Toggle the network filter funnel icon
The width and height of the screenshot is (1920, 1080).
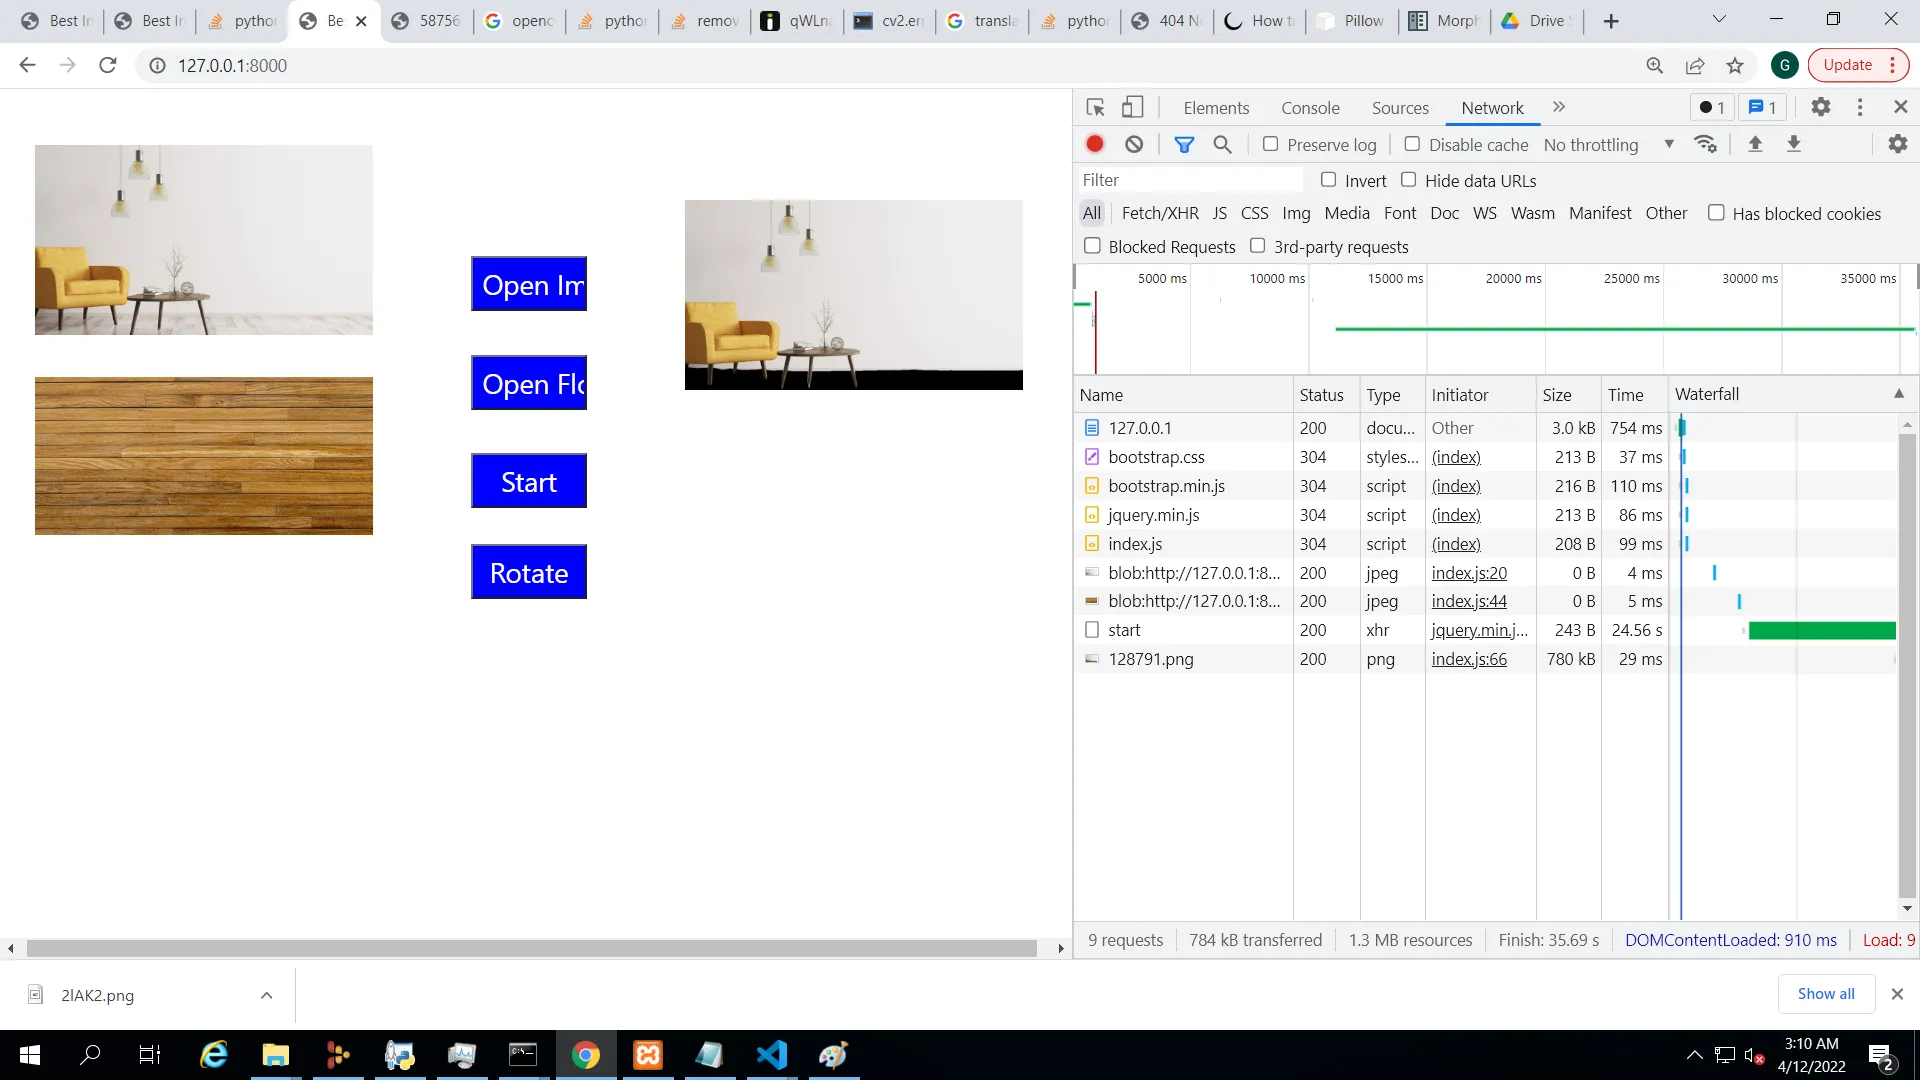tap(1184, 144)
